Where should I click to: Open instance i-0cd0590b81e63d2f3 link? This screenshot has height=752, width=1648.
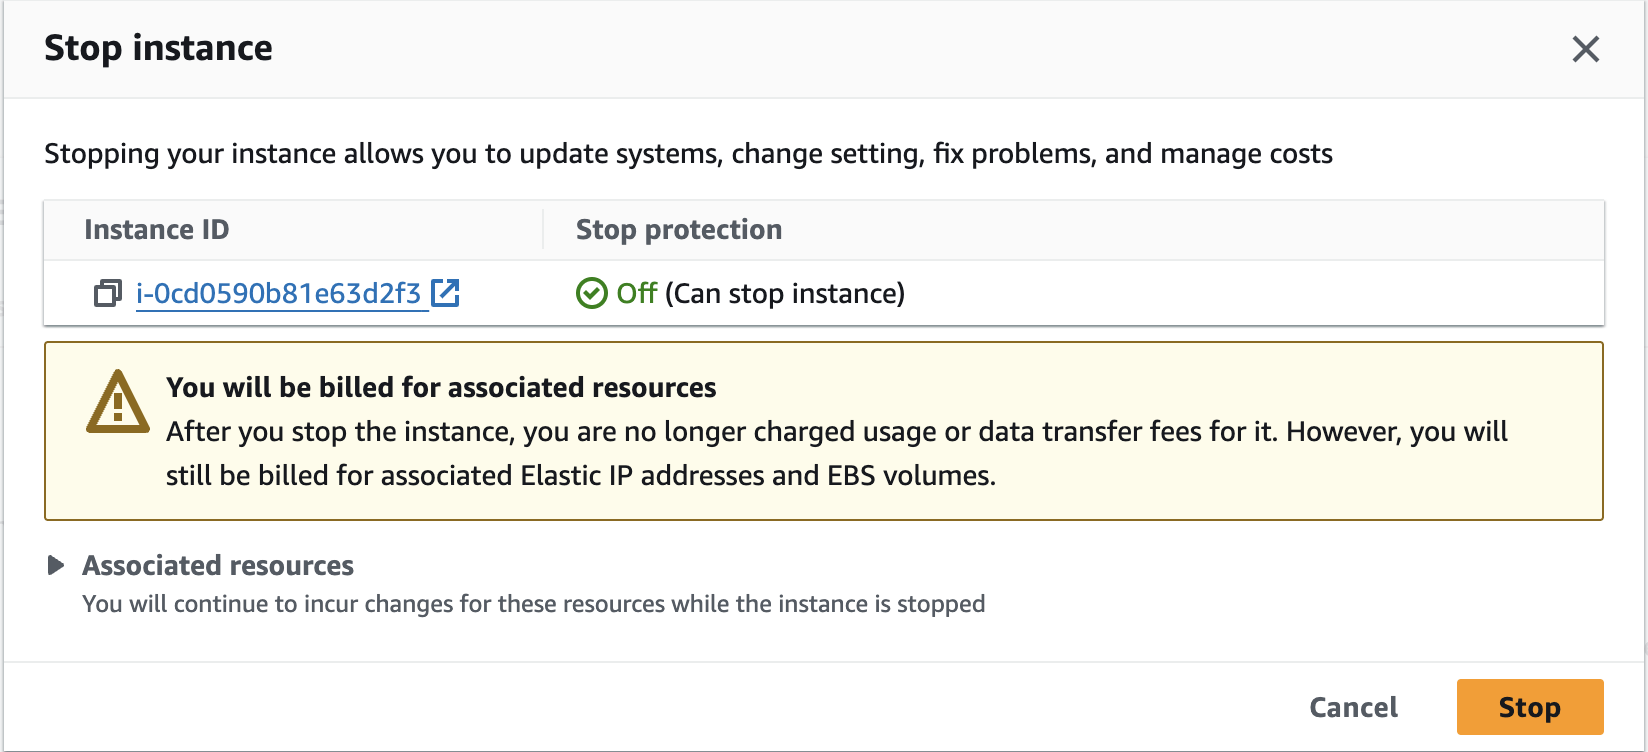pos(279,294)
